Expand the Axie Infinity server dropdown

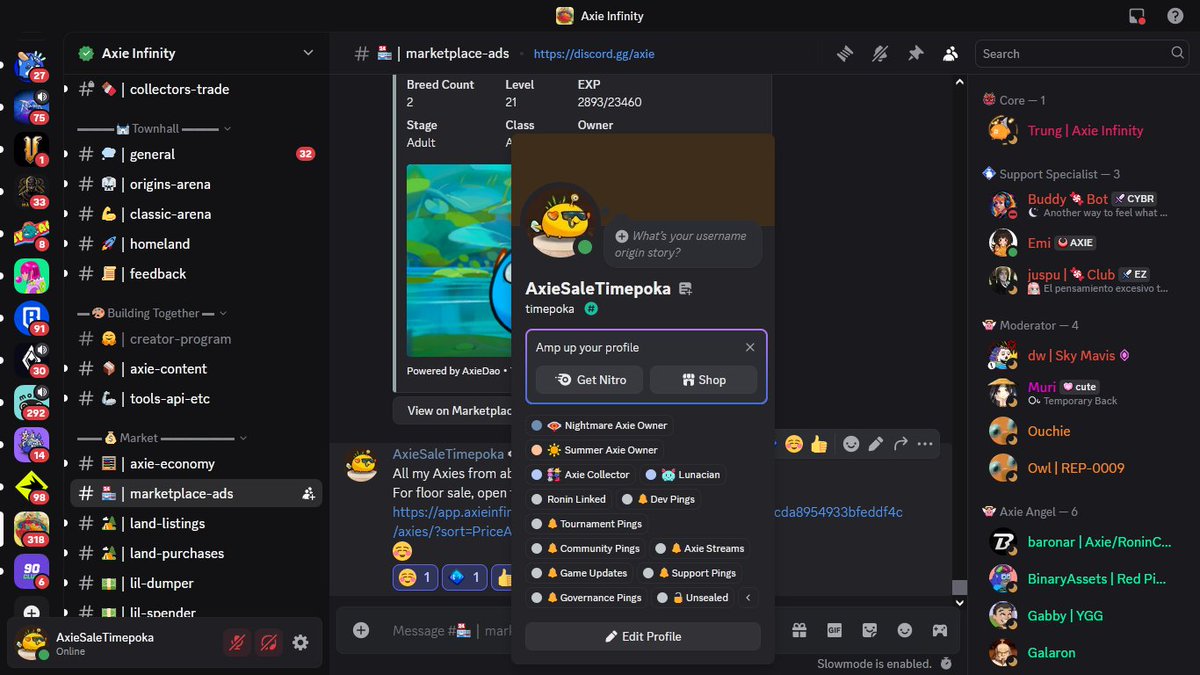click(x=308, y=53)
